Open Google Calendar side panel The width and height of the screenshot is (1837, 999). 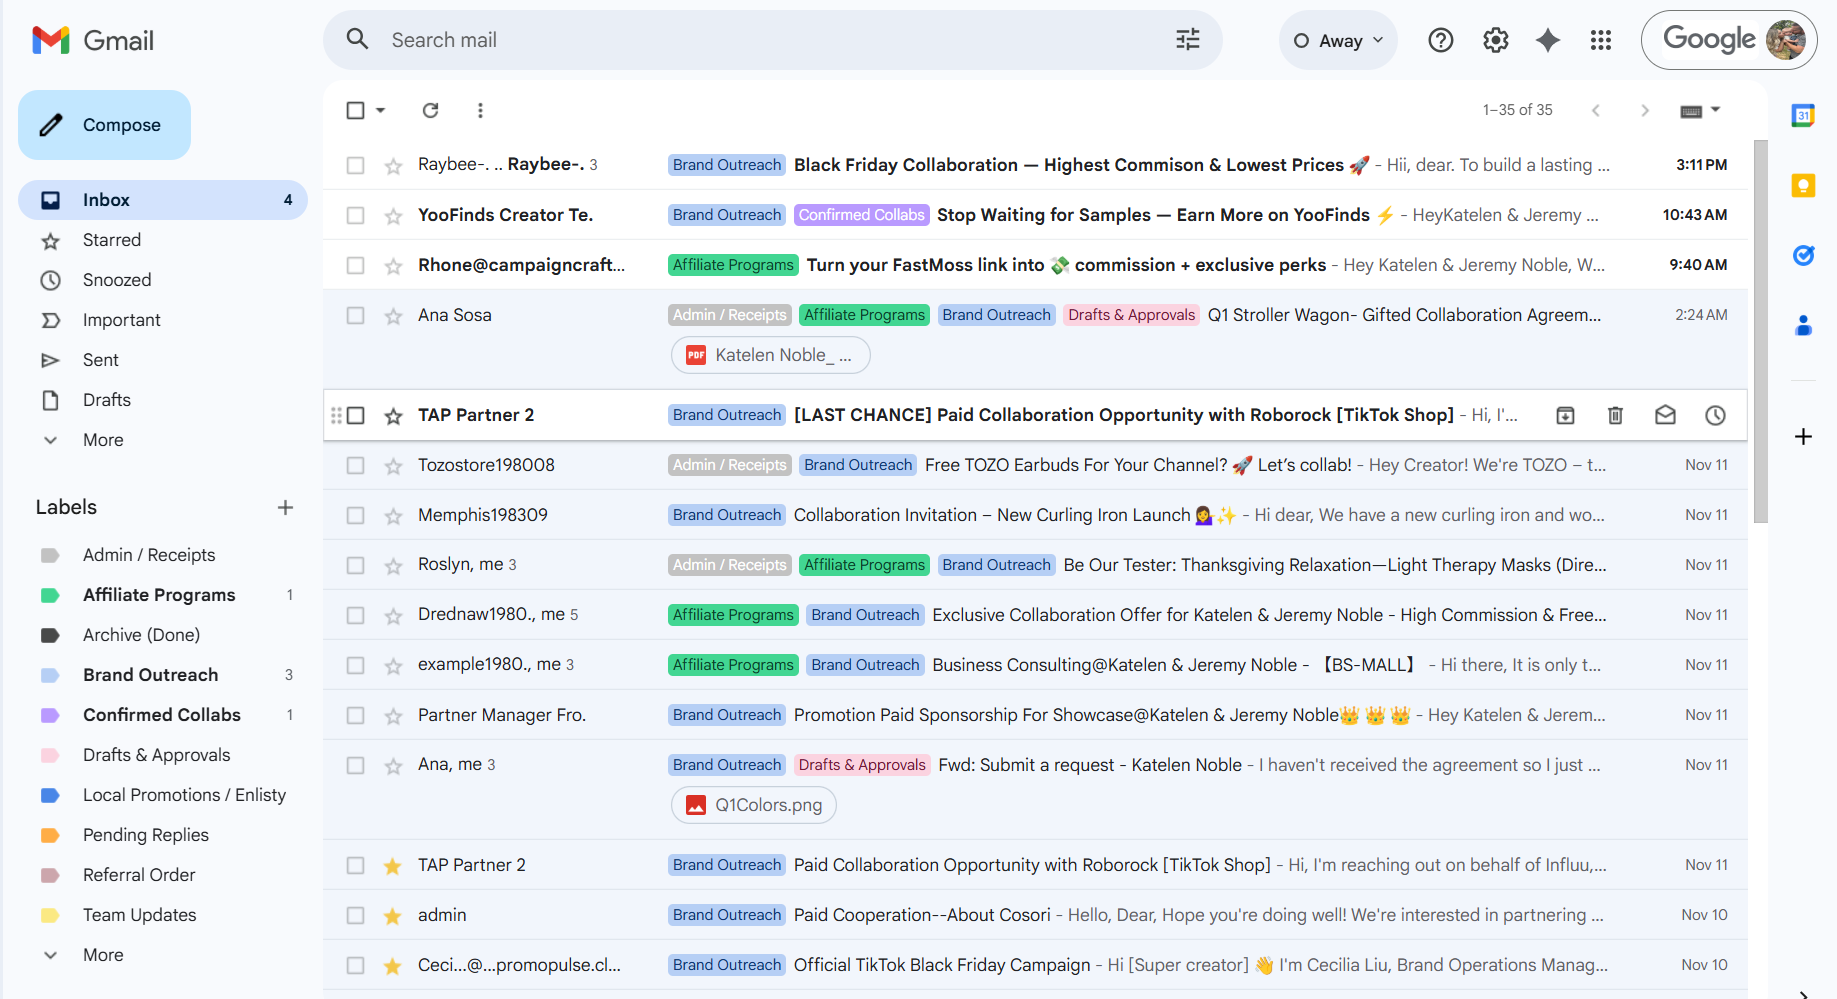click(x=1802, y=115)
